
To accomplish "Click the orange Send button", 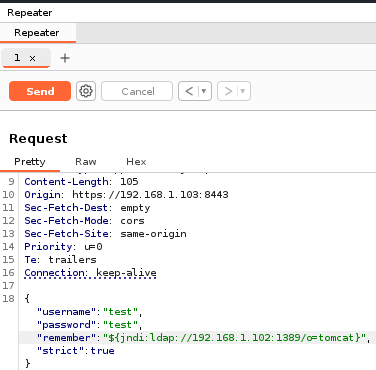I will (40, 91).
